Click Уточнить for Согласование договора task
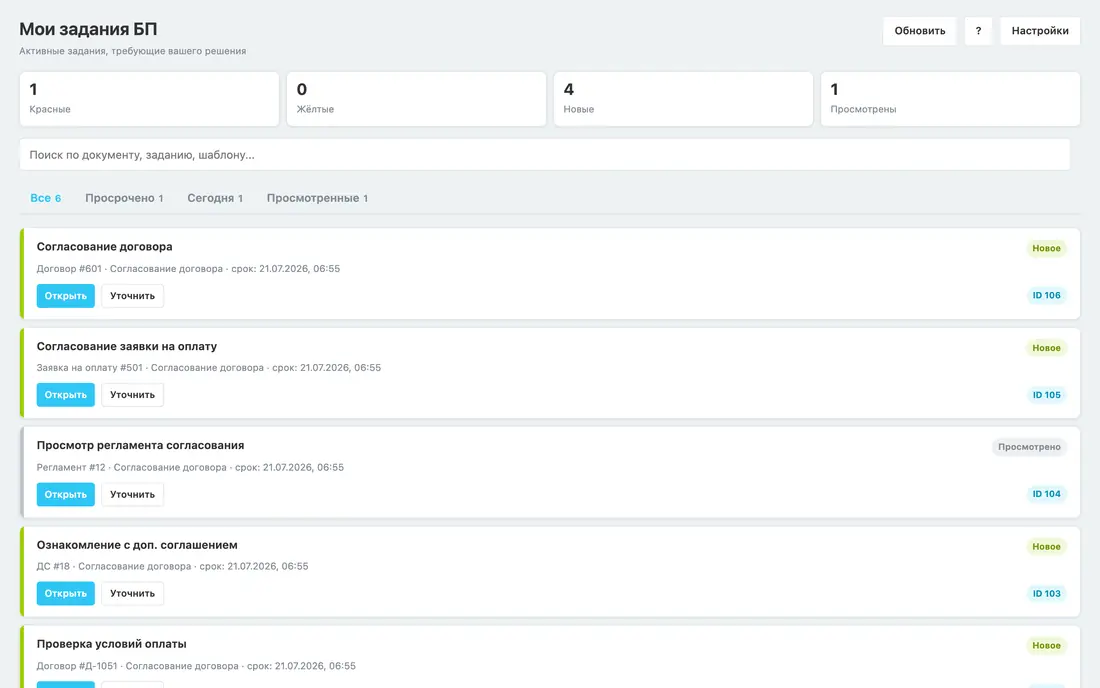This screenshot has width=1100, height=688. click(x=132, y=296)
